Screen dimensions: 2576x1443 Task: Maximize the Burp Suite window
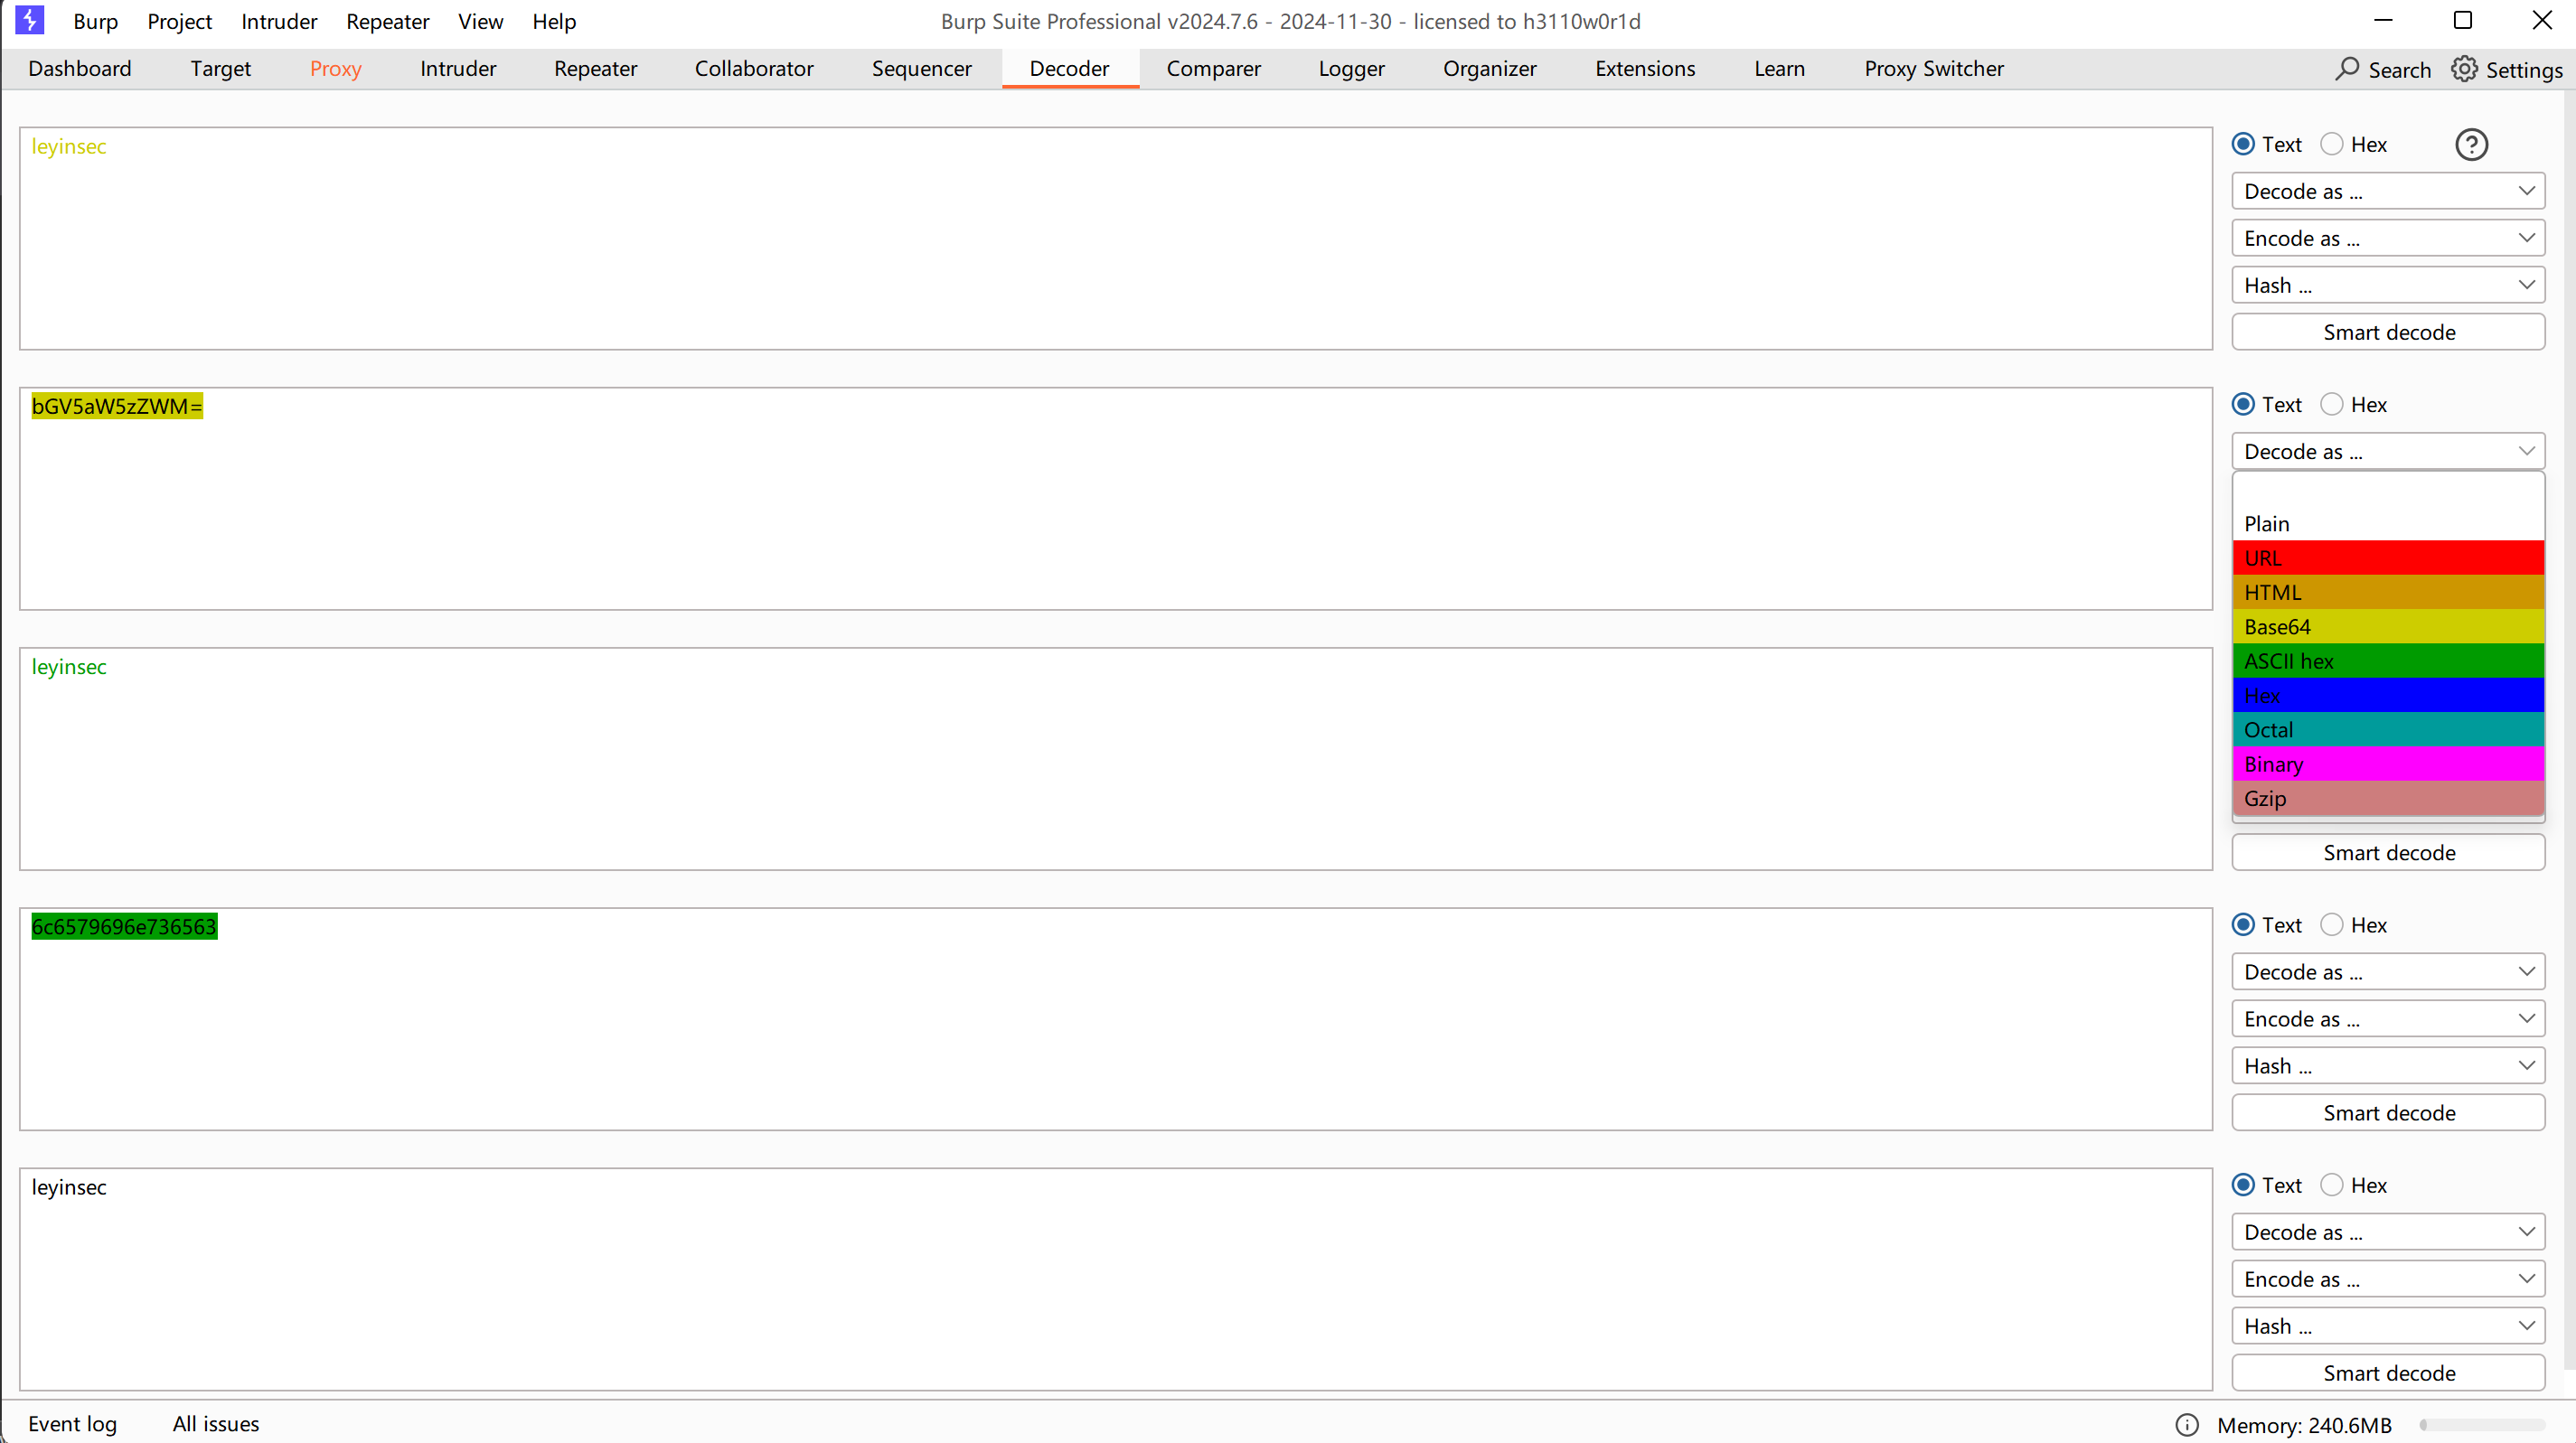(2463, 20)
